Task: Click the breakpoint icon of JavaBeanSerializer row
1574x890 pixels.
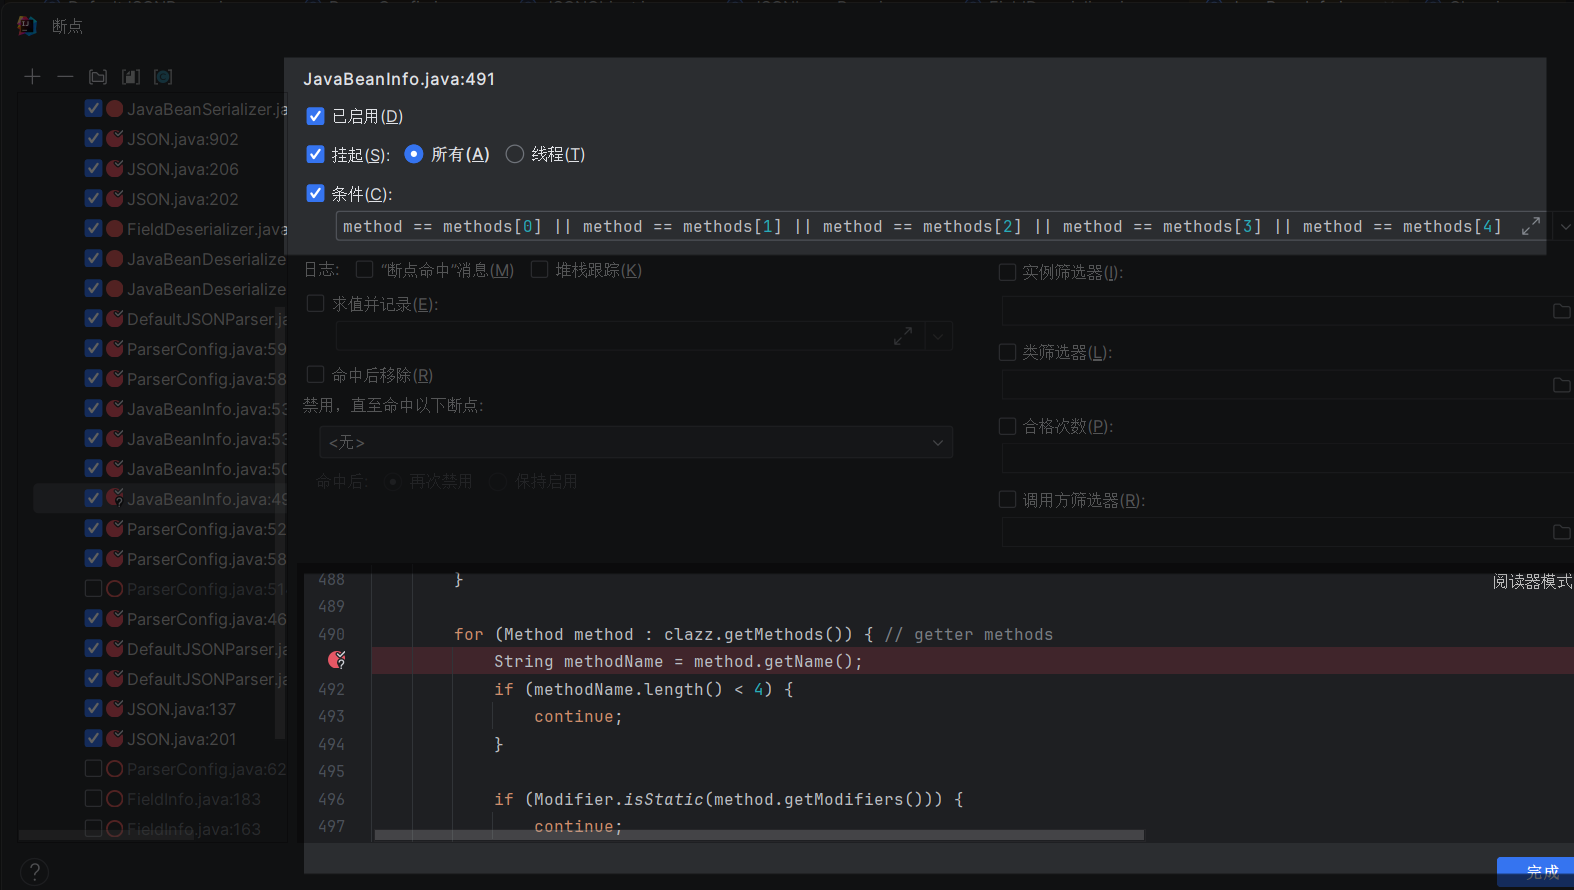Action: [115, 109]
